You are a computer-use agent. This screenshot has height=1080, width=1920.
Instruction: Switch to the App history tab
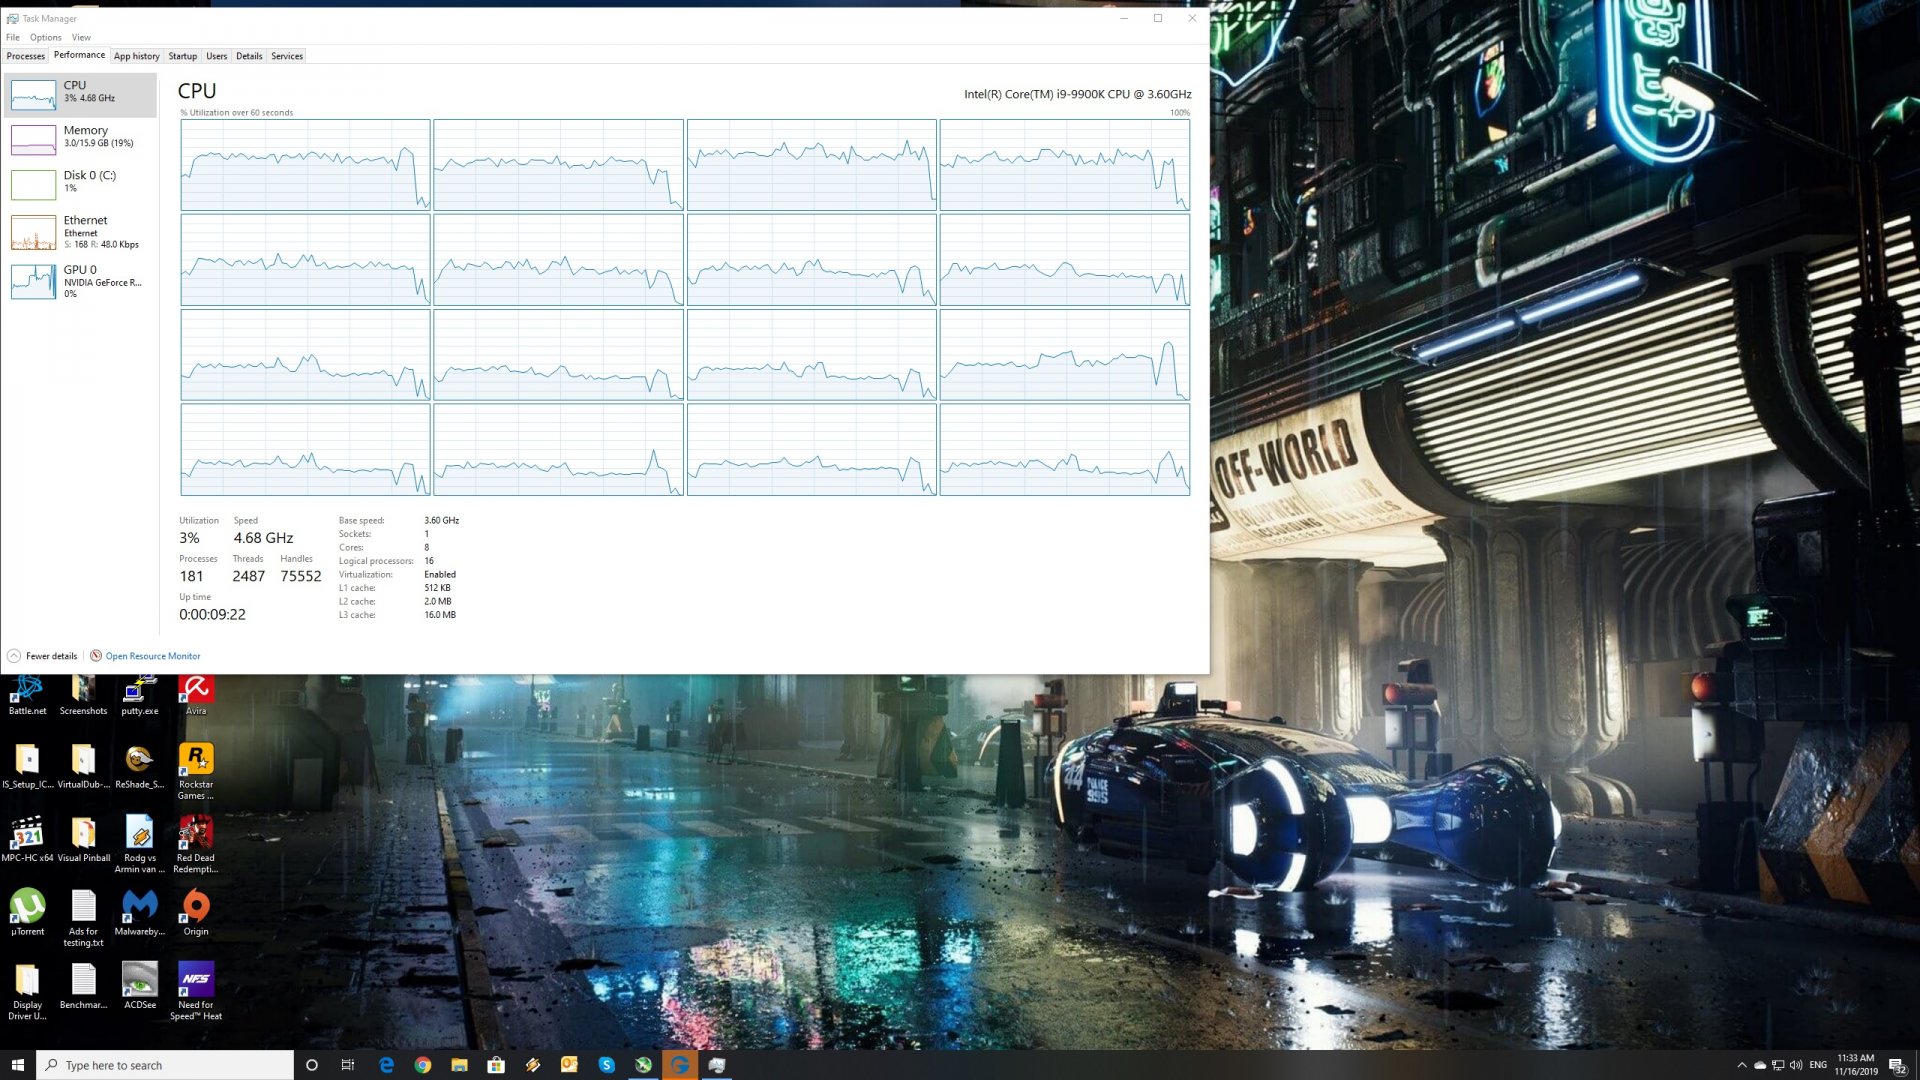136,56
